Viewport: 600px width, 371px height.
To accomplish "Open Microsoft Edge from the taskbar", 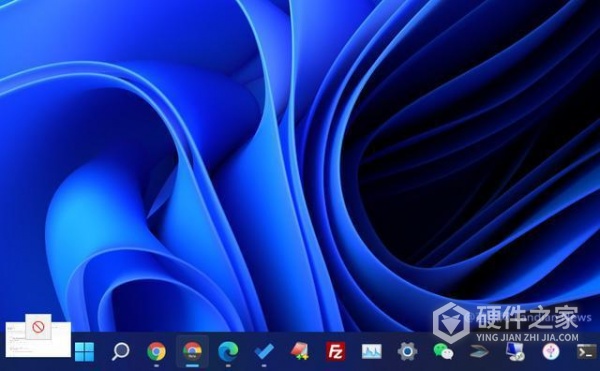I will [228, 351].
